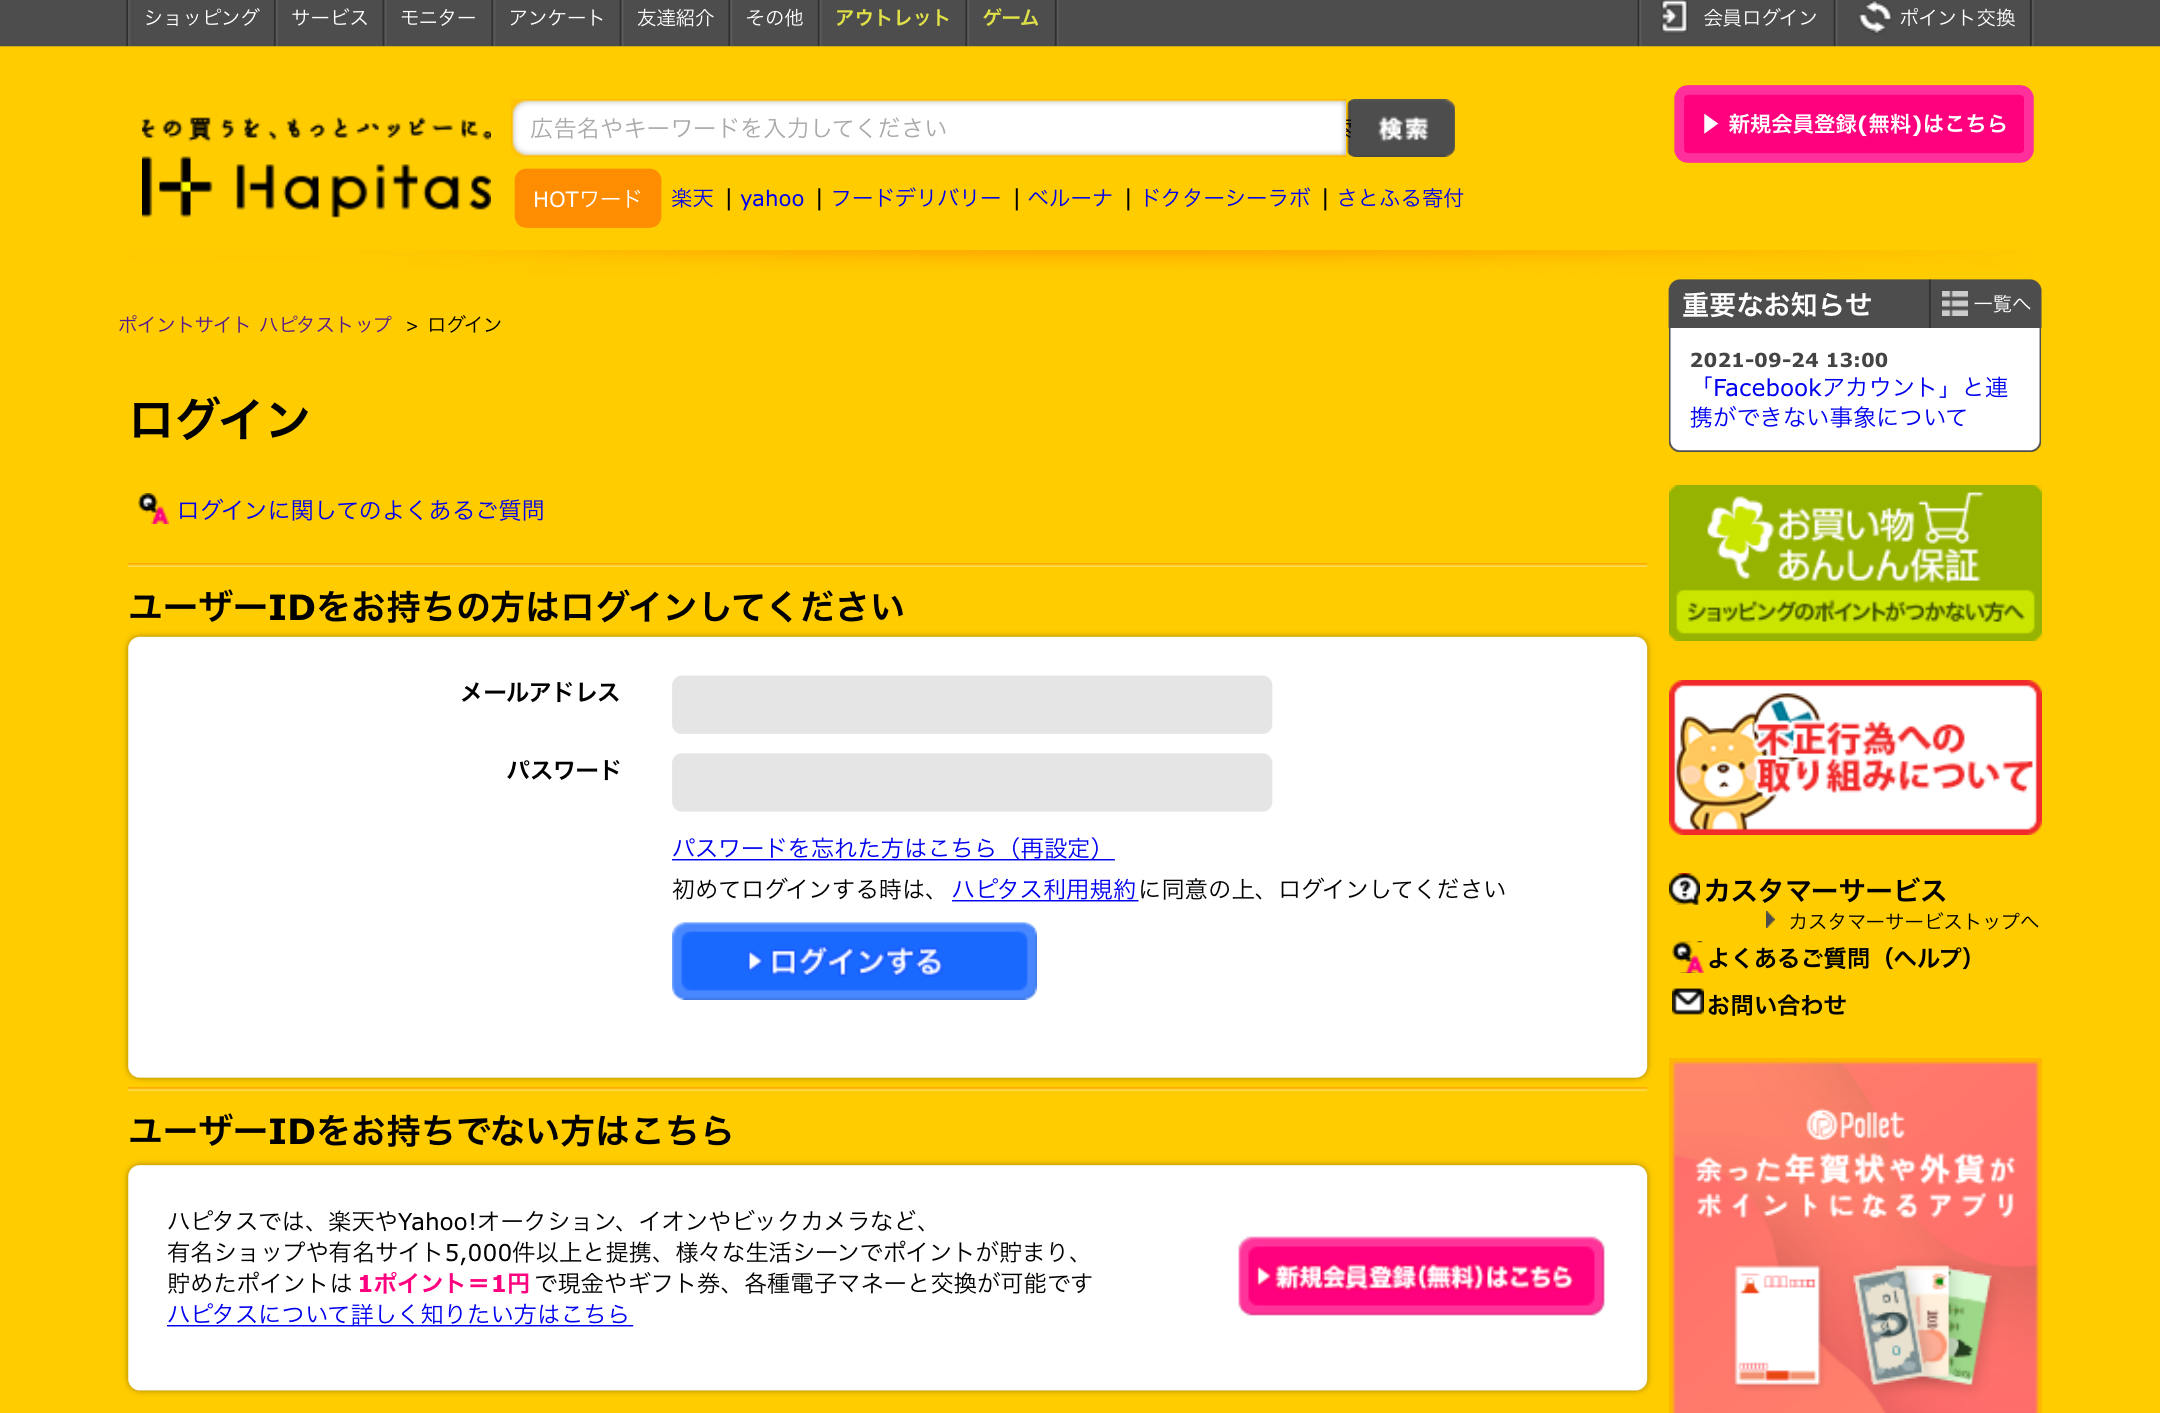The height and width of the screenshot is (1413, 2160).
Task: Open ハピタスについて詳しく知りたい方はこちら link
Action: (400, 1314)
